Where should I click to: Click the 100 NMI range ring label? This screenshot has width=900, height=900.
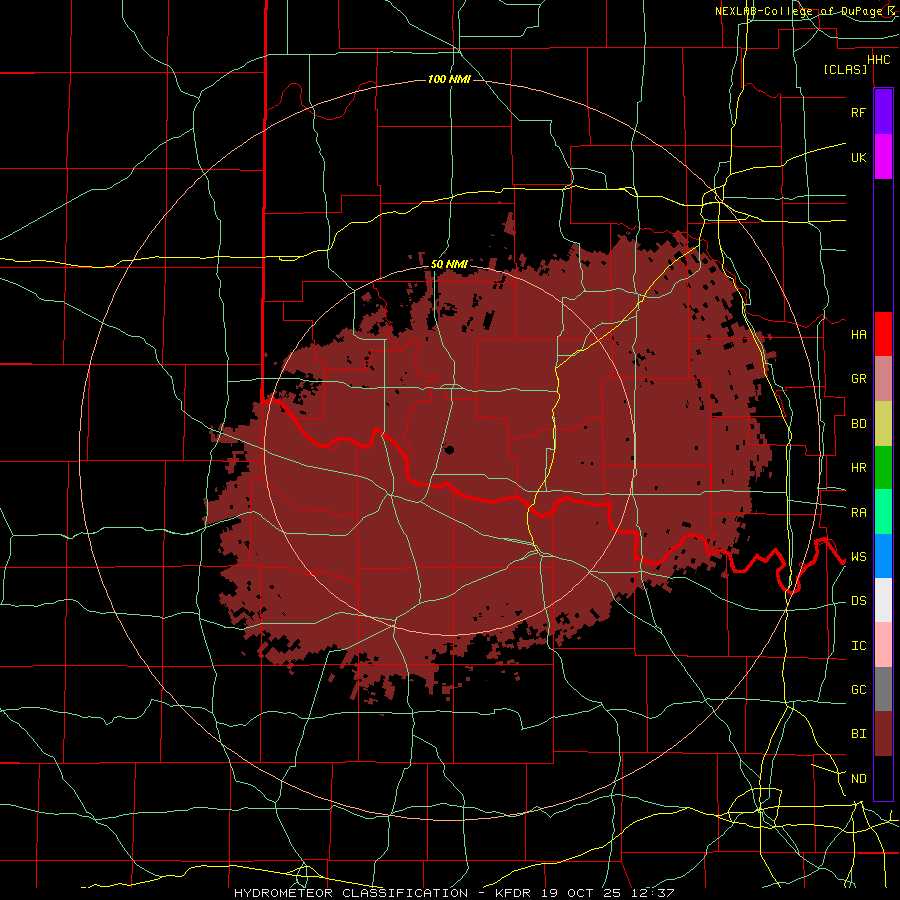point(449,79)
